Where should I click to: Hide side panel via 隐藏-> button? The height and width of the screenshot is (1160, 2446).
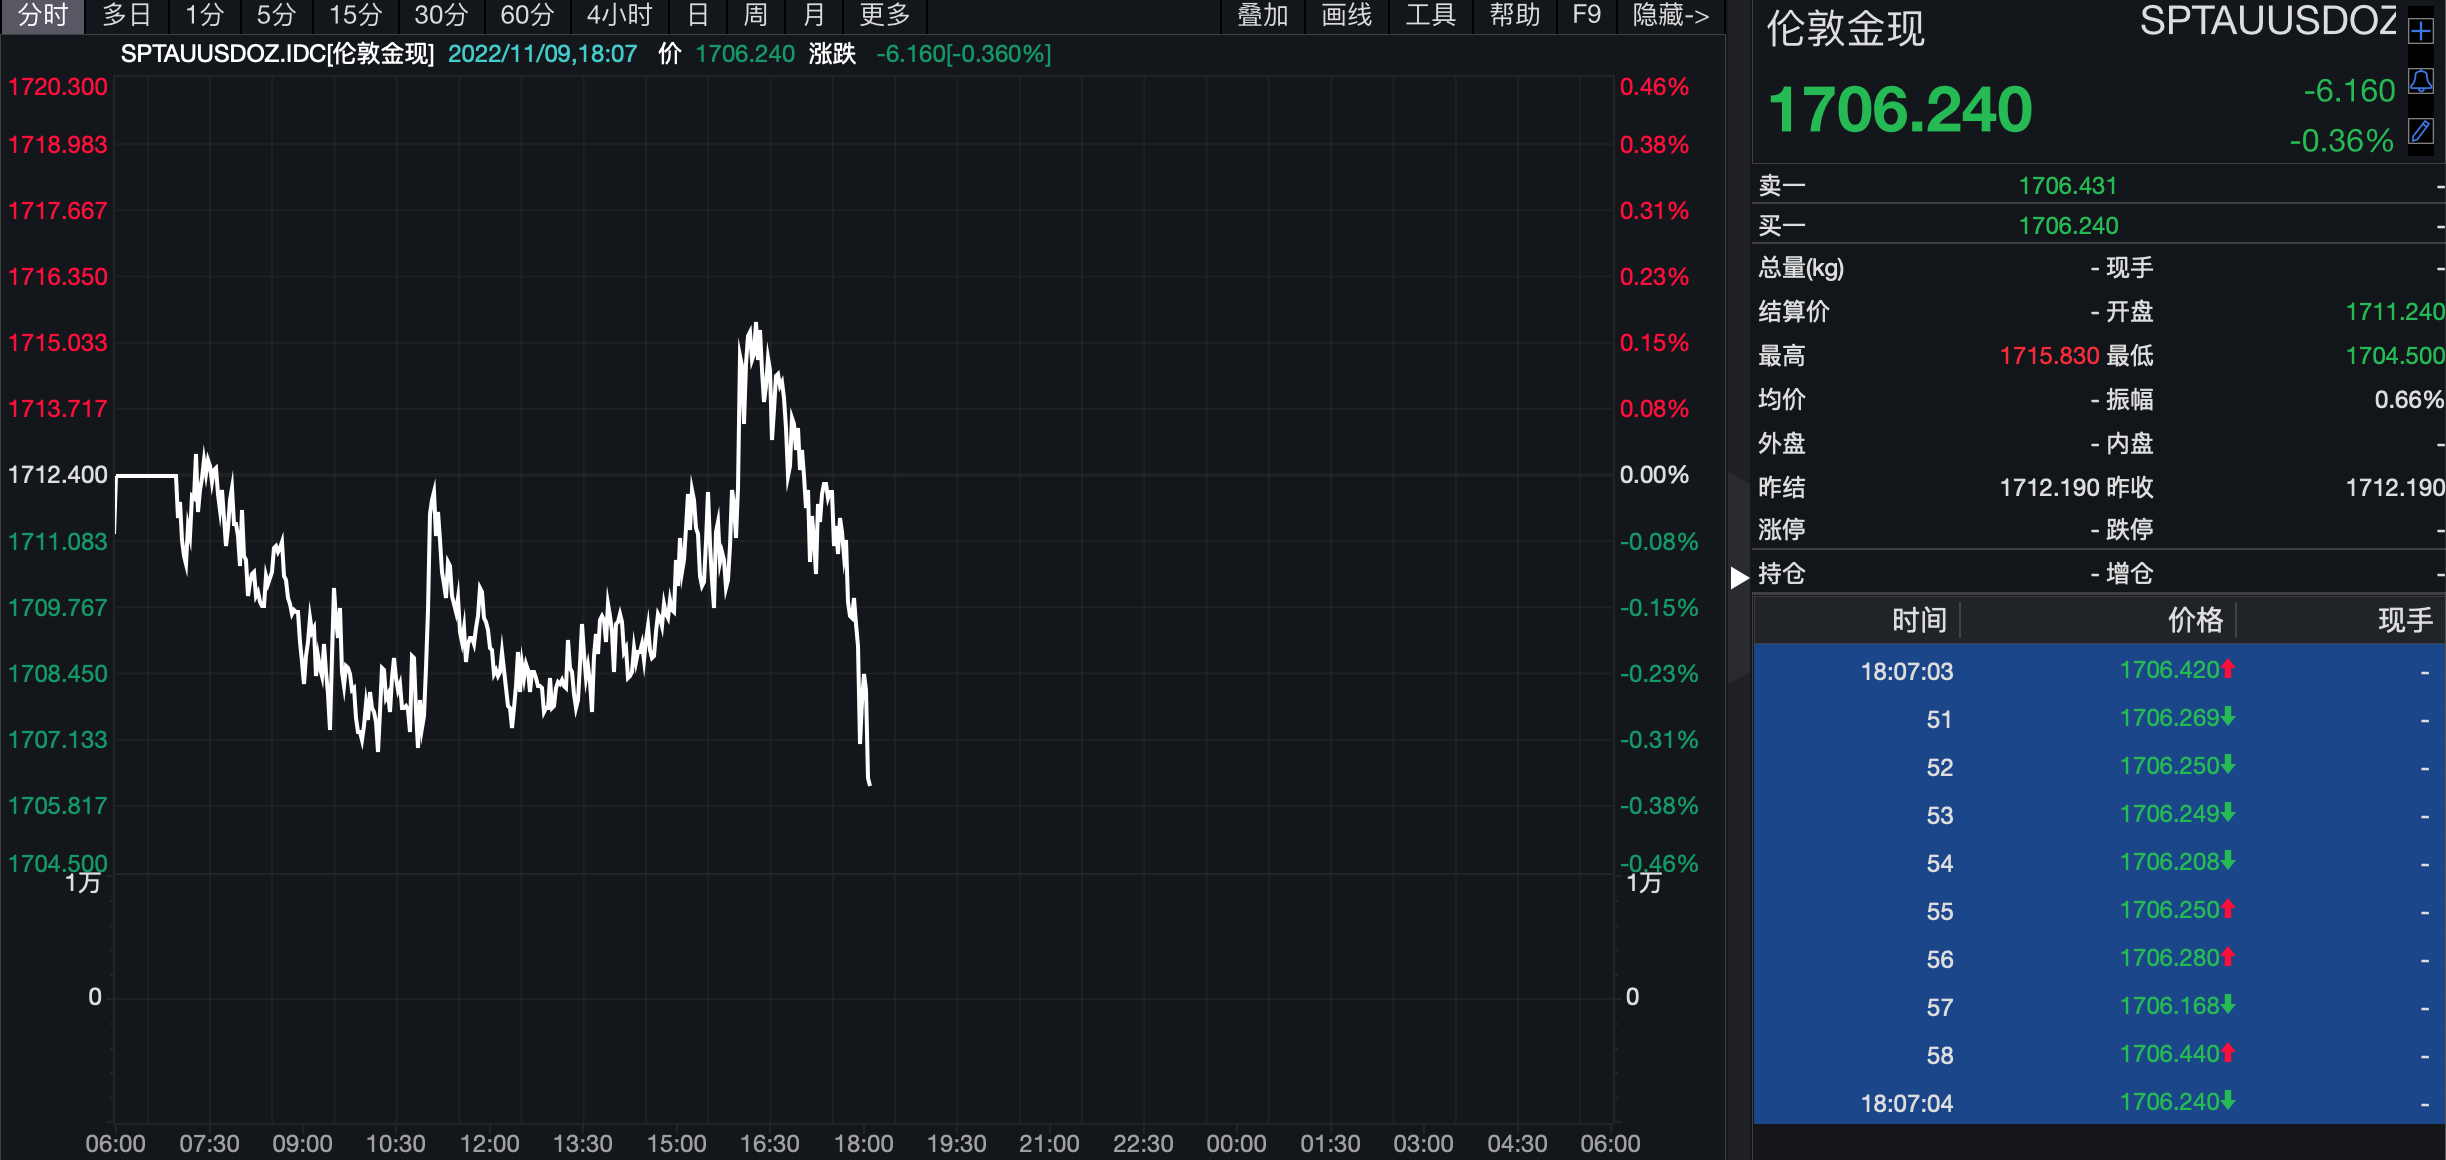[1670, 15]
